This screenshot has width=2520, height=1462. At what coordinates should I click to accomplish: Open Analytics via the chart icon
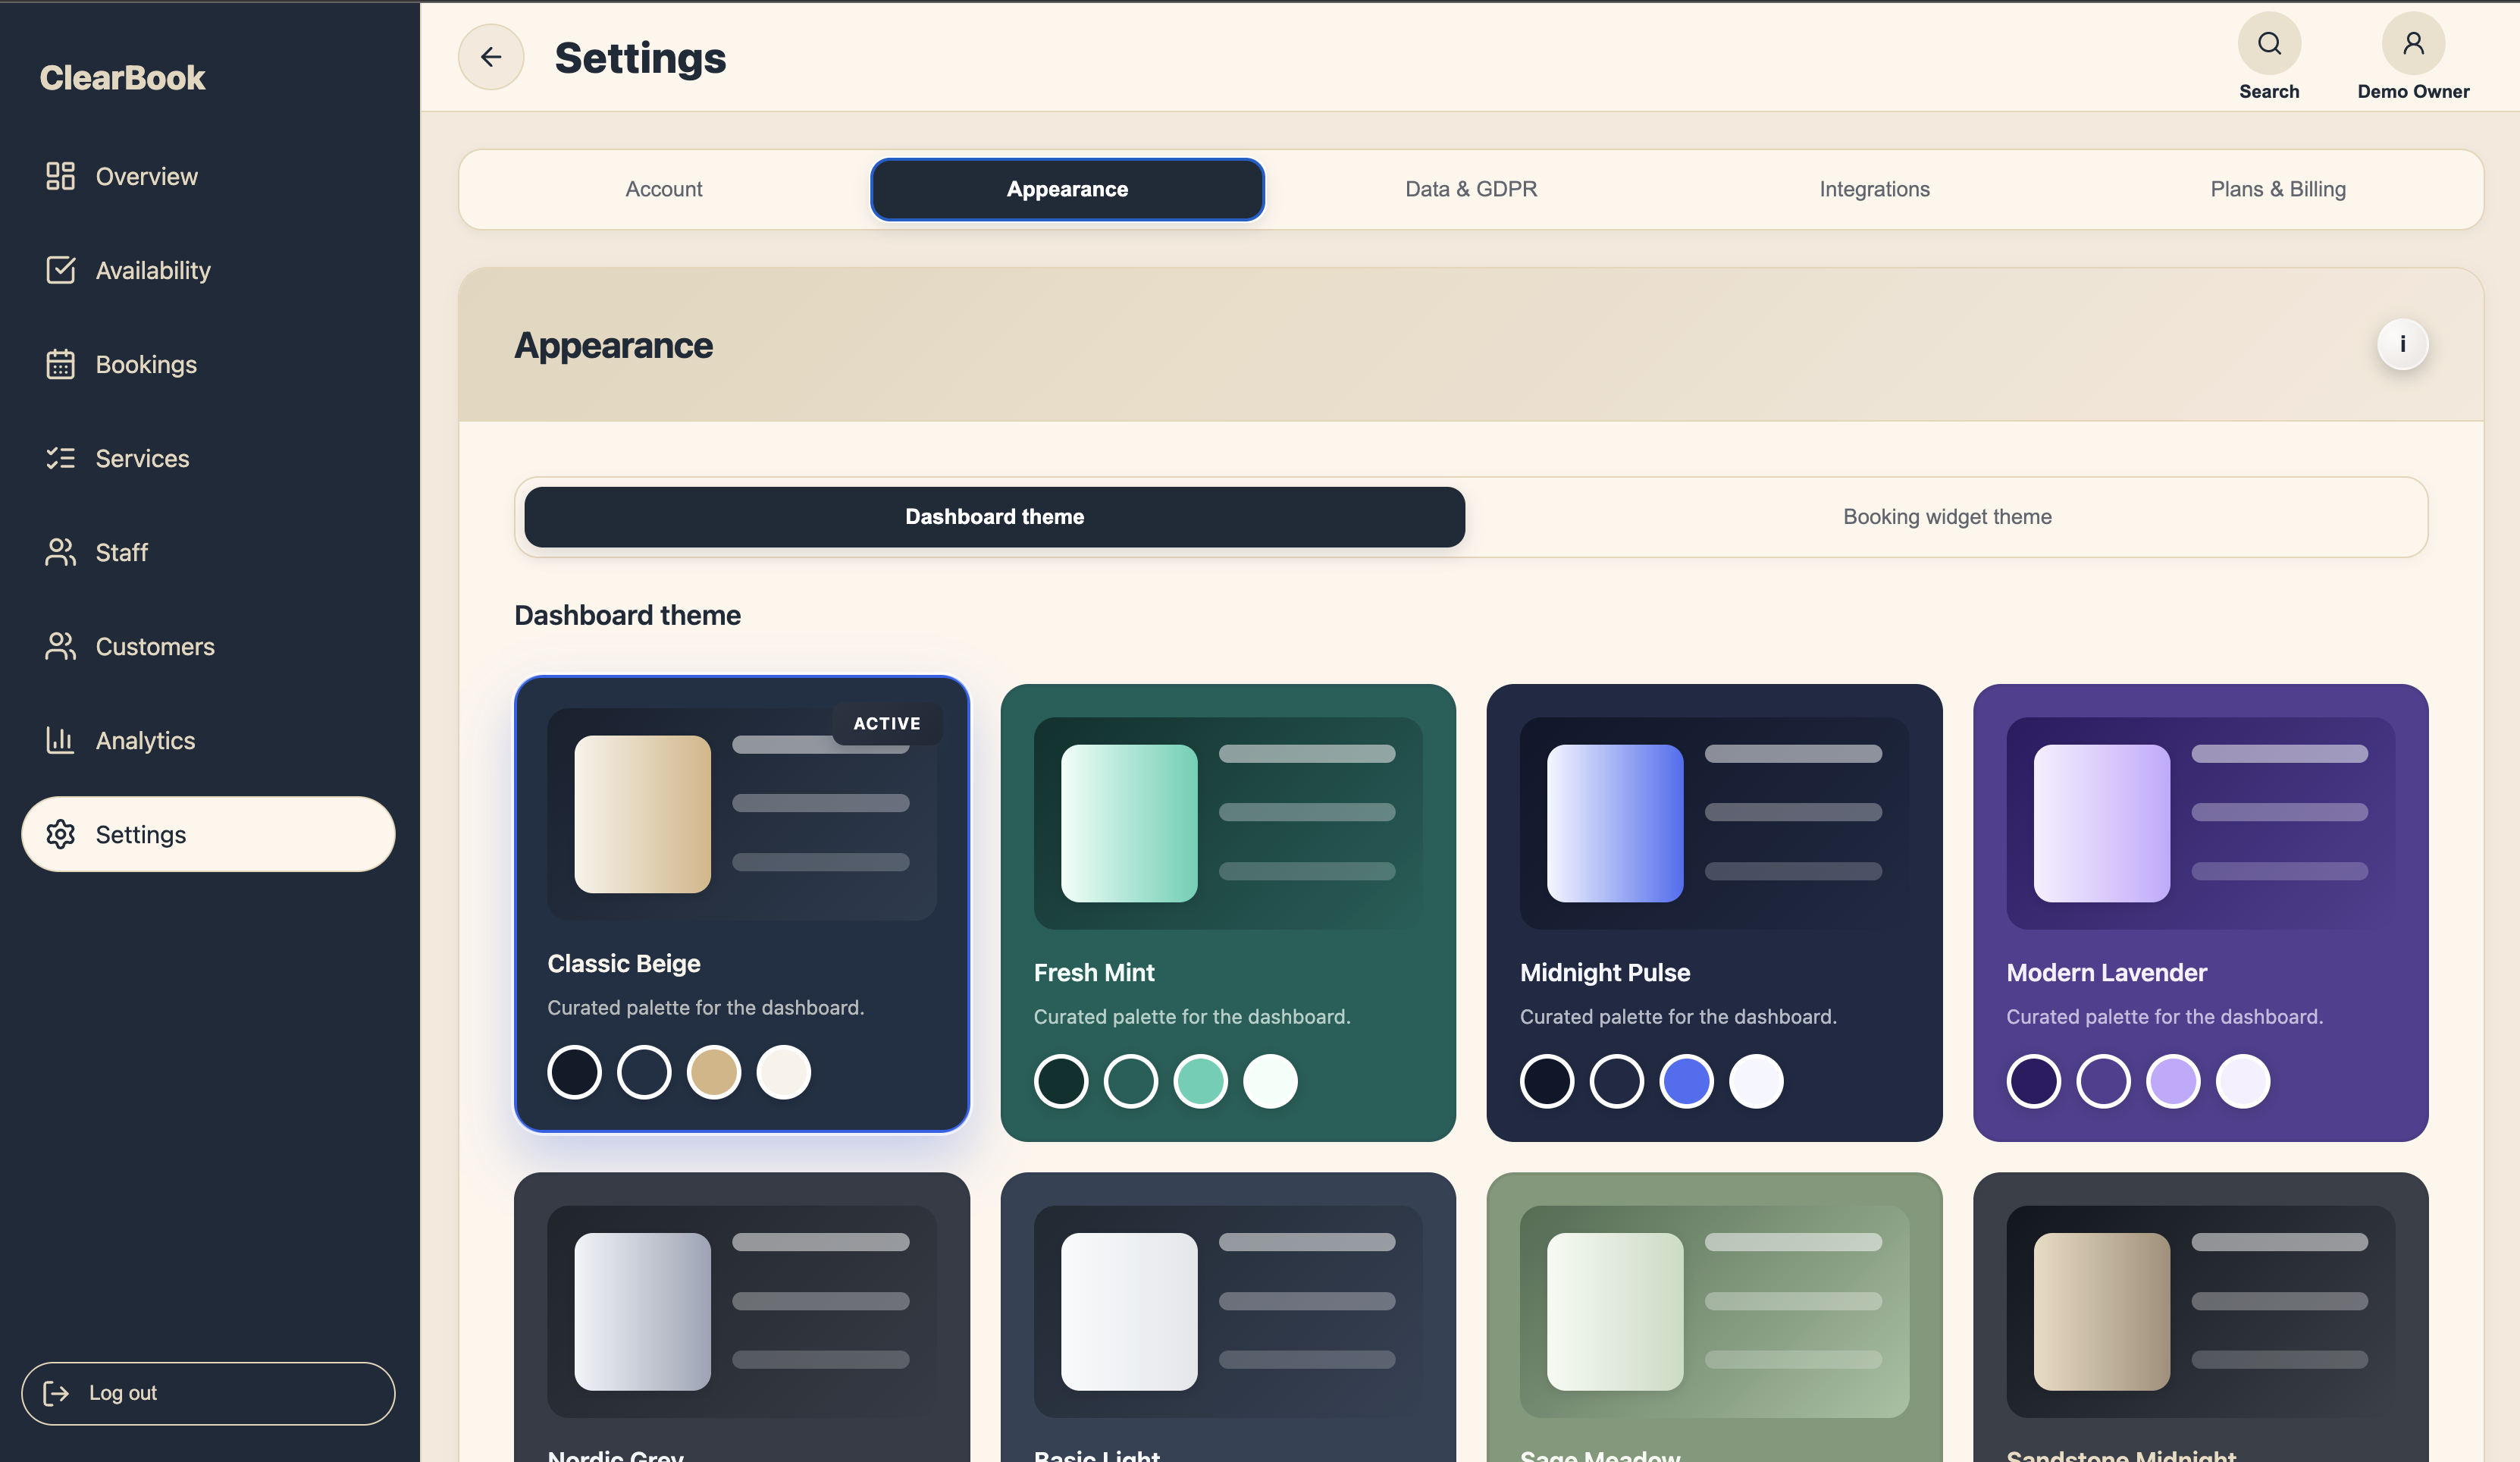(60, 740)
